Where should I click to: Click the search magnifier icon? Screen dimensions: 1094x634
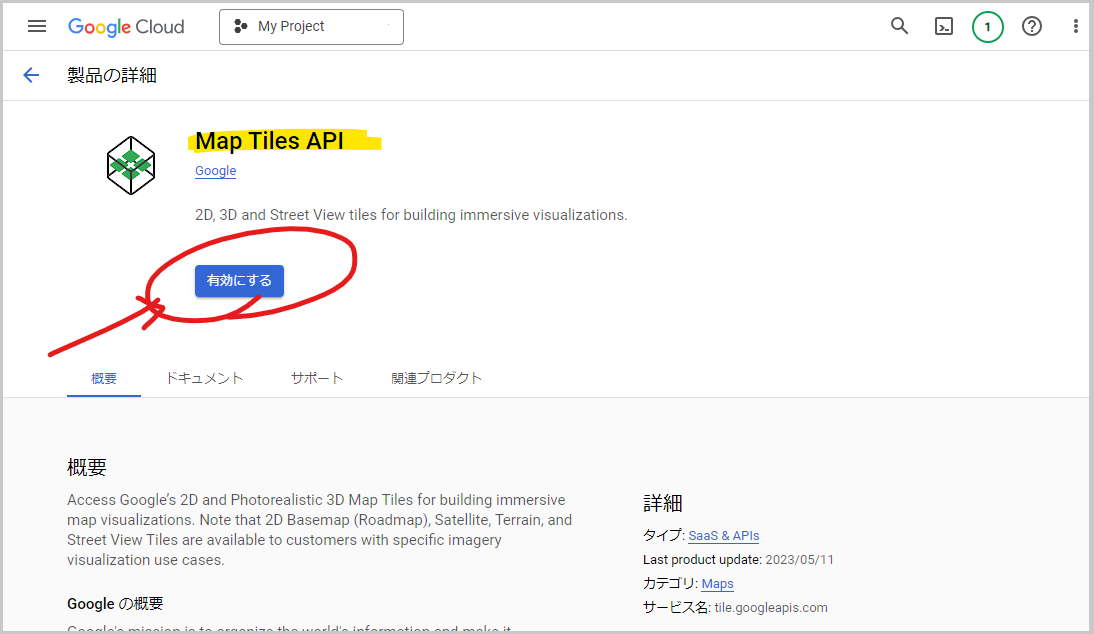tap(899, 27)
